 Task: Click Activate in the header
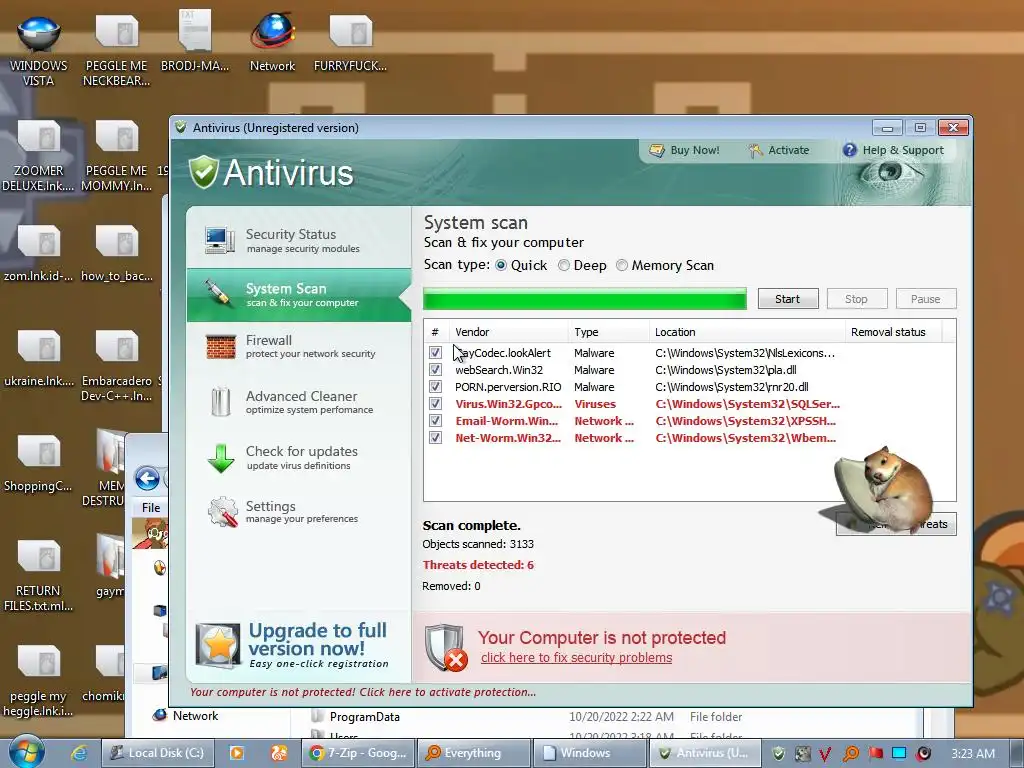(x=779, y=150)
